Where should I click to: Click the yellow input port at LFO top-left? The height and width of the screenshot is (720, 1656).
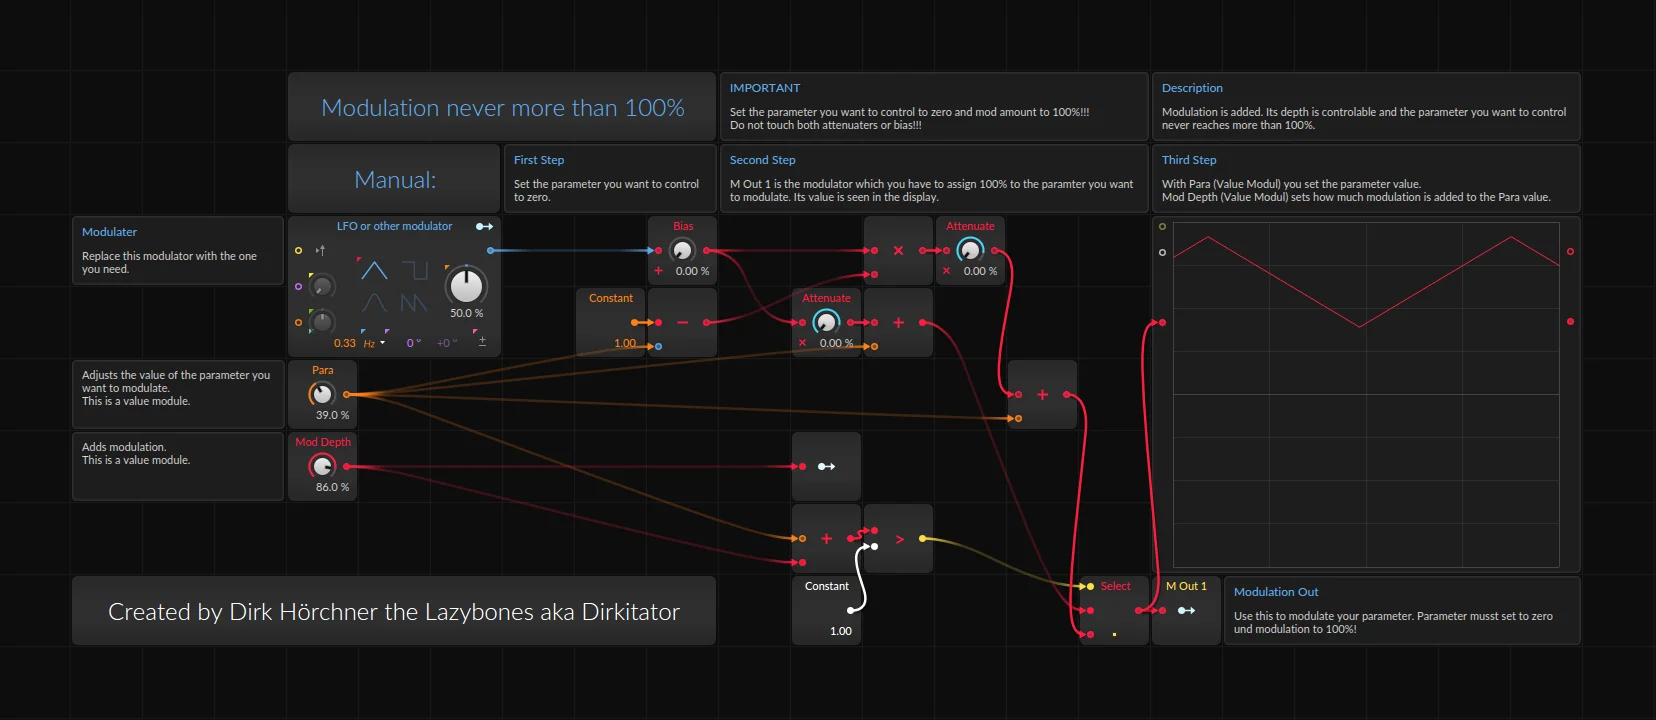coord(298,250)
